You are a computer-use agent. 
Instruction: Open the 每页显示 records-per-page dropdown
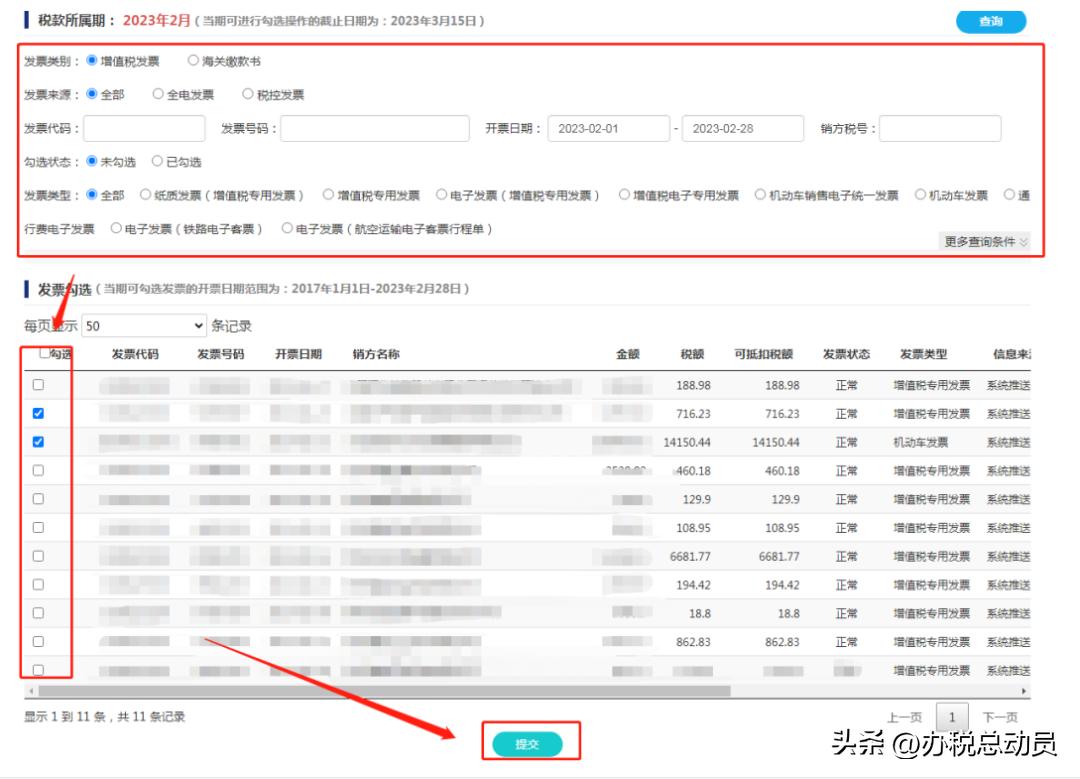coord(145,325)
